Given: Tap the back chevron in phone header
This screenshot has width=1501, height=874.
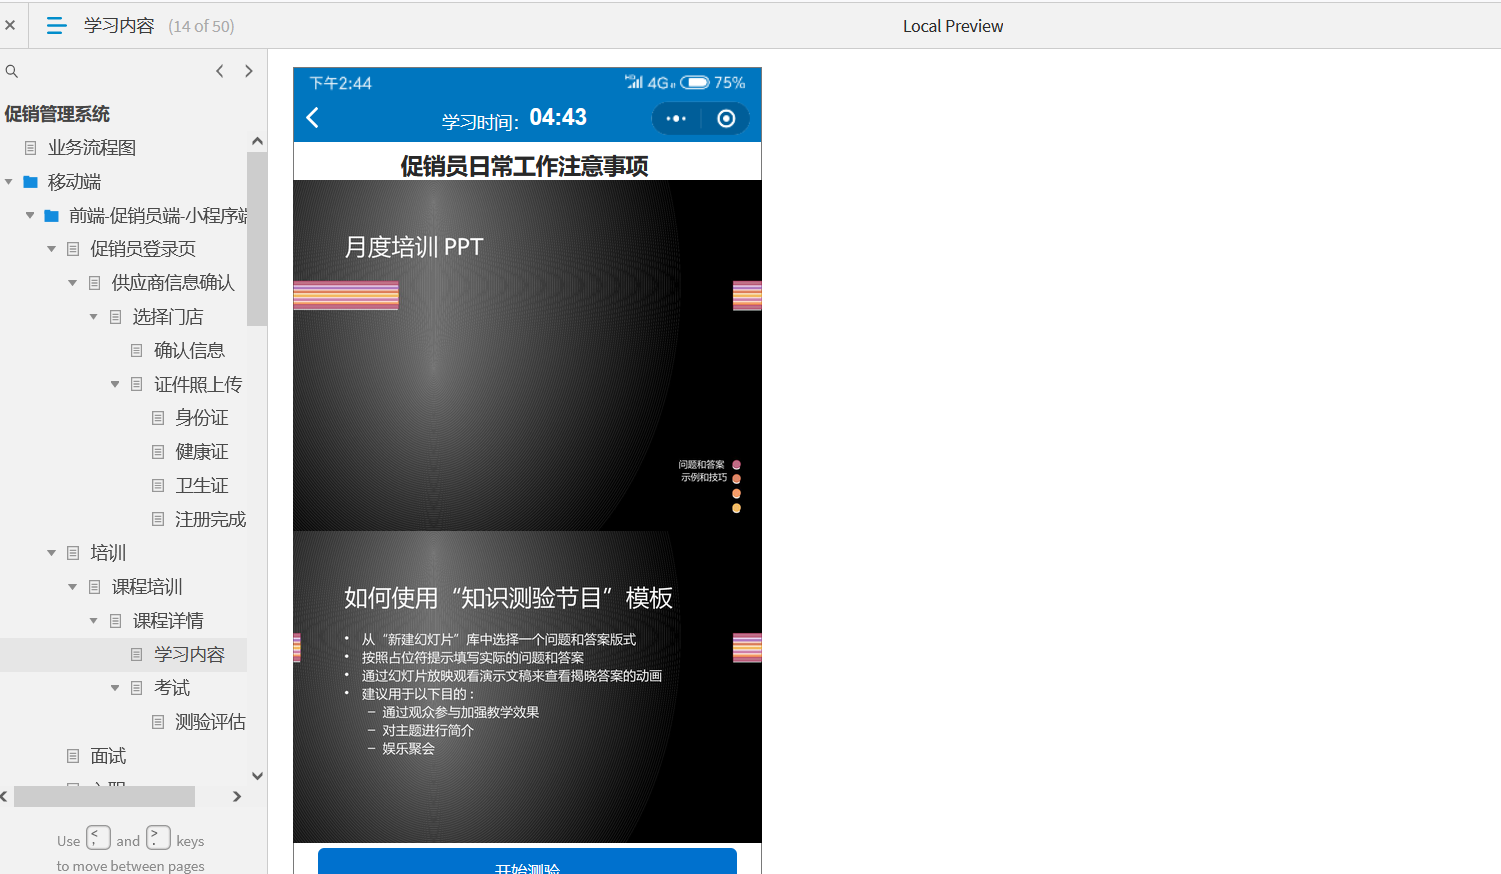Looking at the screenshot, I should [x=313, y=118].
